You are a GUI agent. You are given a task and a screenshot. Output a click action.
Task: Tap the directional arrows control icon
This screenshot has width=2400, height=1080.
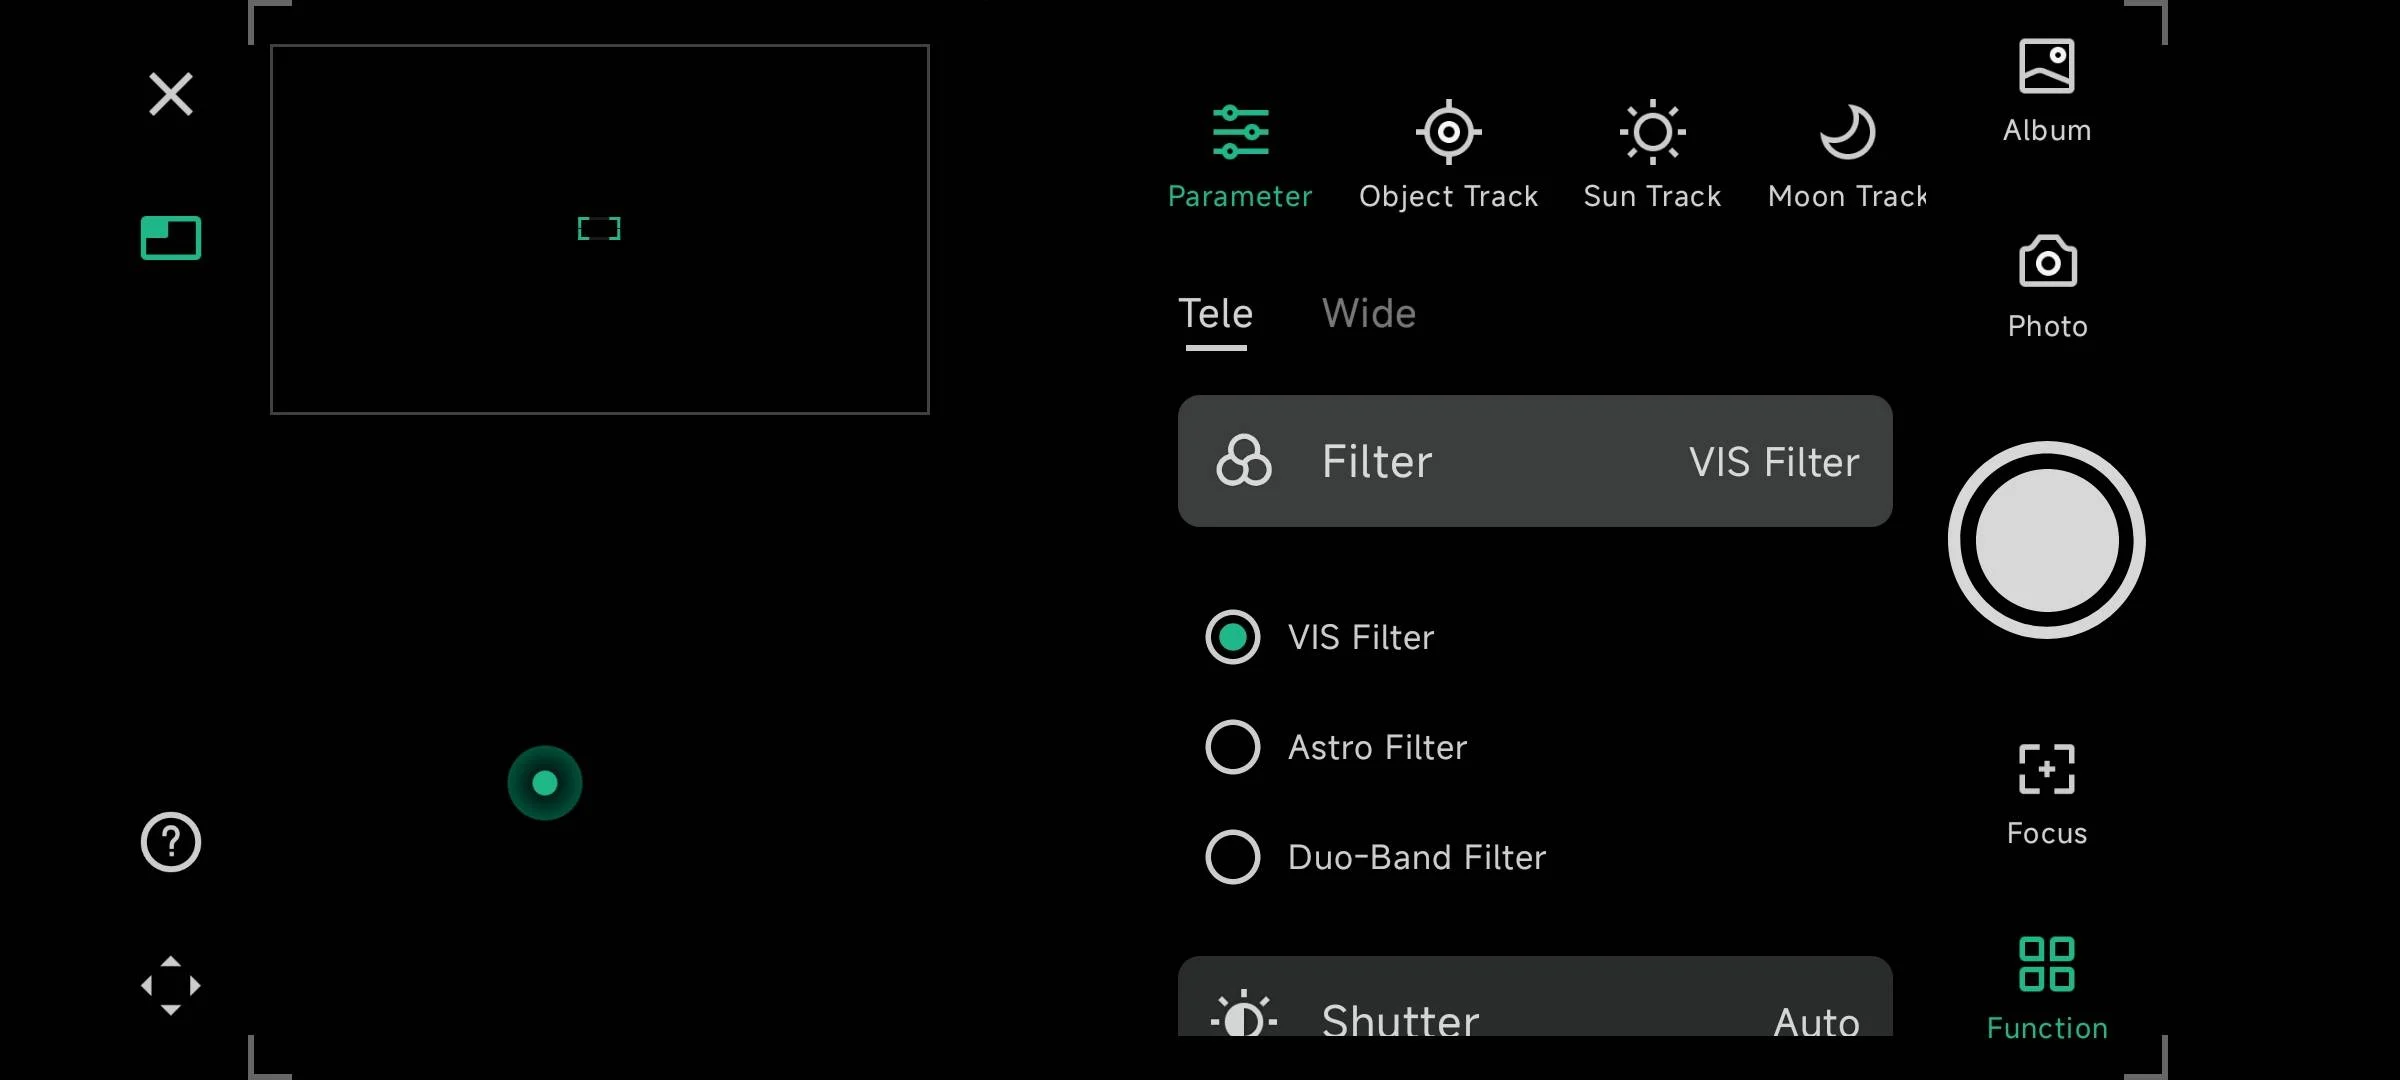pos(171,986)
